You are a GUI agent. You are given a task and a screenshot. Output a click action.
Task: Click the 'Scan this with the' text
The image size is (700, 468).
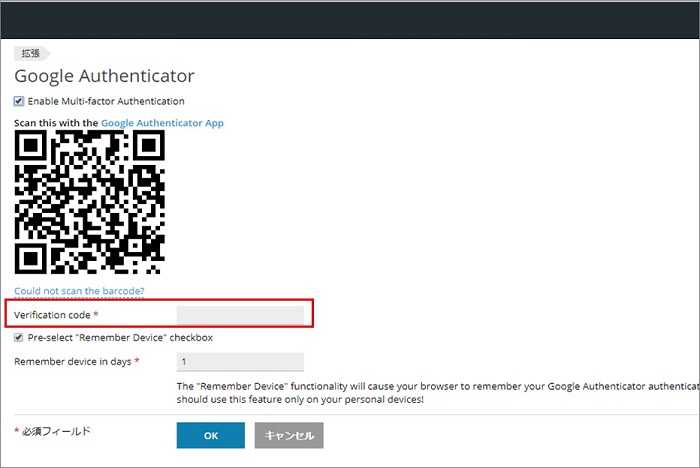point(56,123)
